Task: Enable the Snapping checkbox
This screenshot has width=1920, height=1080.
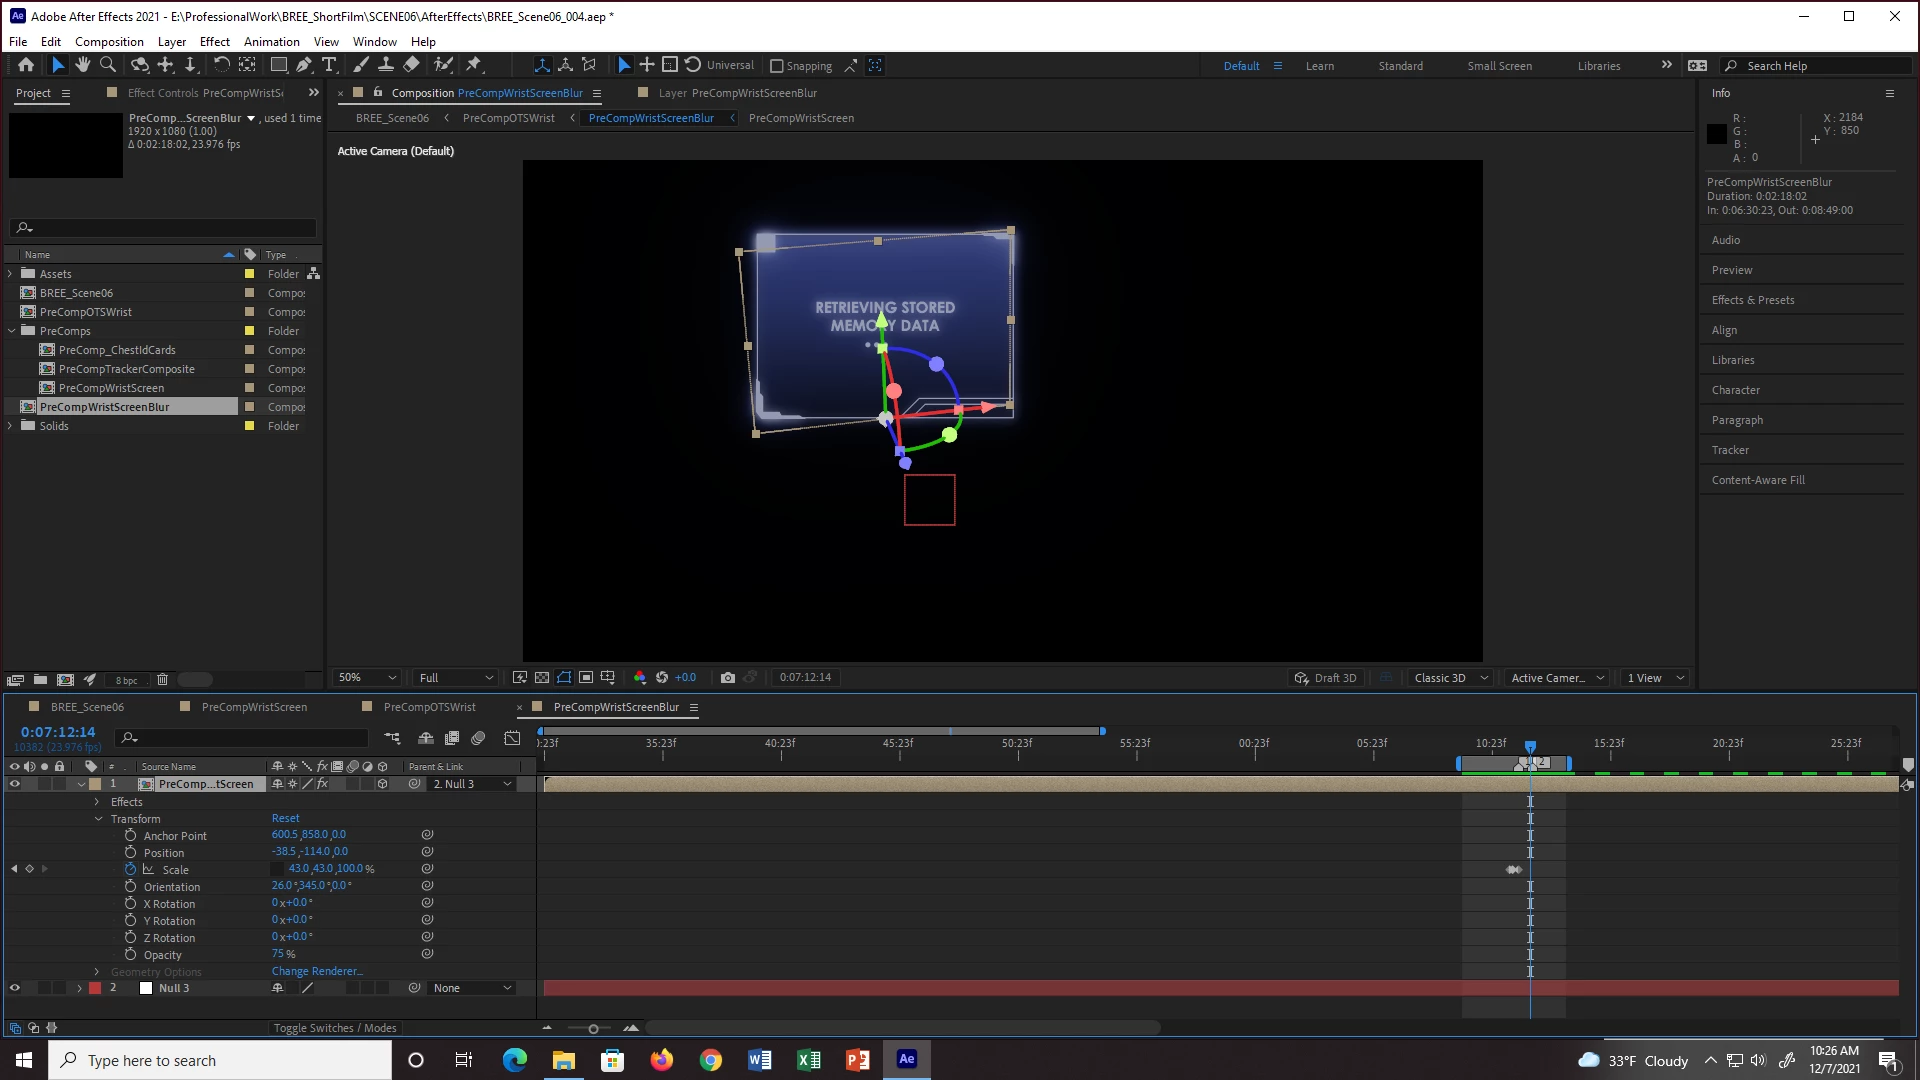Action: click(x=776, y=66)
